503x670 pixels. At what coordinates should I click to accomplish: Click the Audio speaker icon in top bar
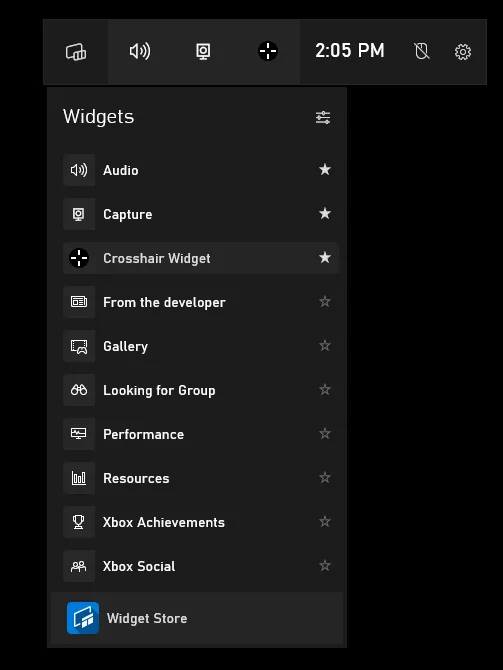click(x=140, y=51)
